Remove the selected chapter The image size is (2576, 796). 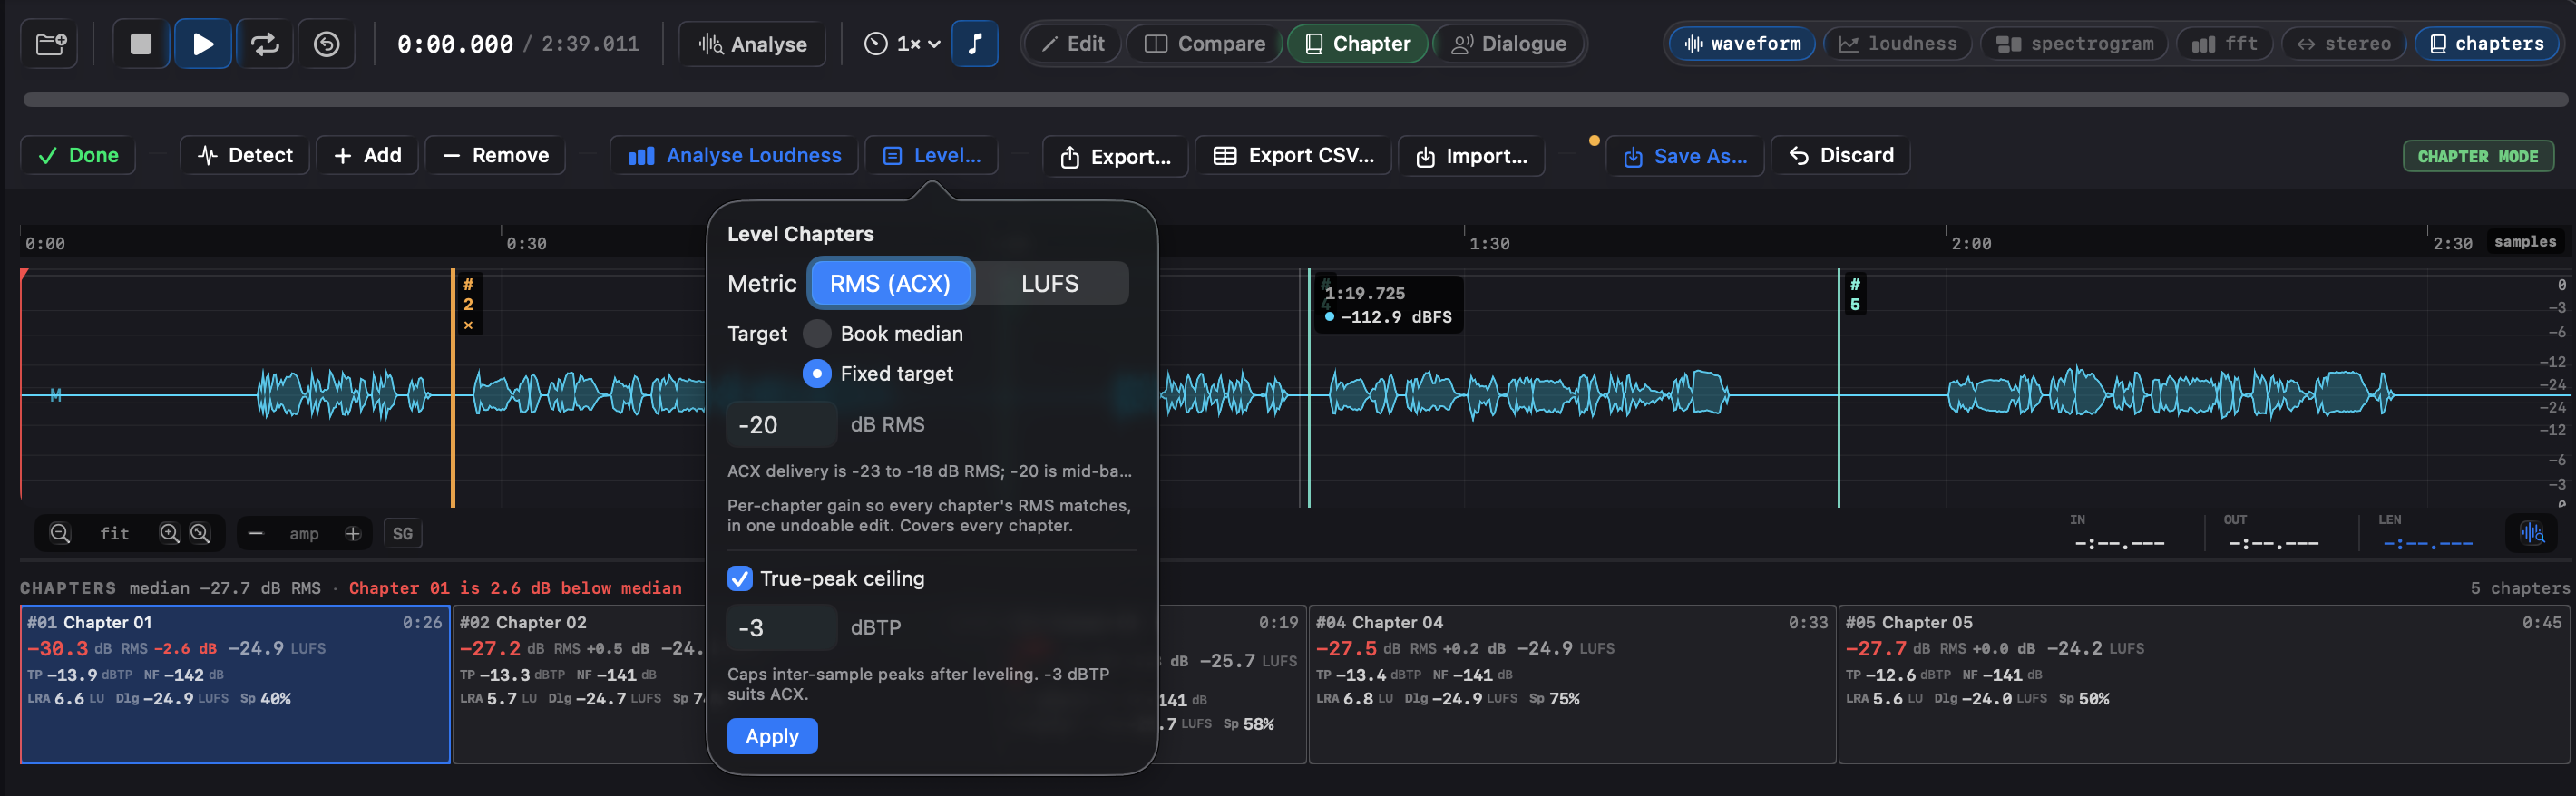point(496,156)
